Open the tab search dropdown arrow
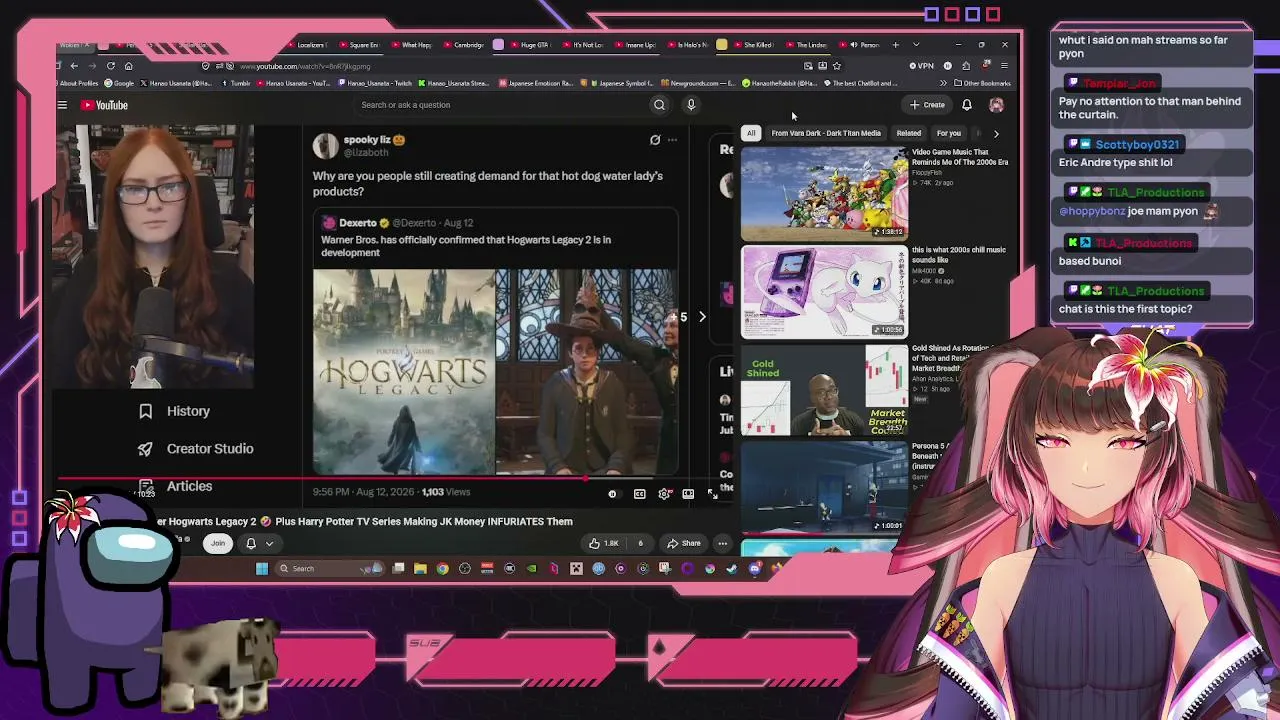Viewport: 1280px width, 720px height. pos(916,45)
